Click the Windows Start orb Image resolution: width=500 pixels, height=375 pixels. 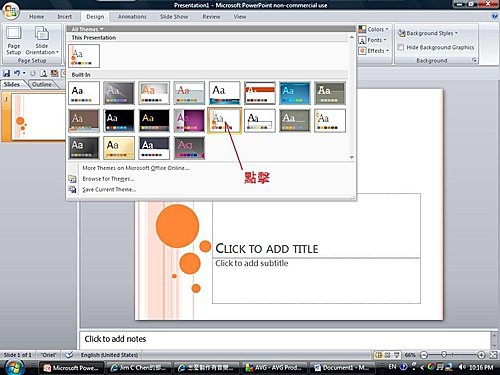coord(14,367)
